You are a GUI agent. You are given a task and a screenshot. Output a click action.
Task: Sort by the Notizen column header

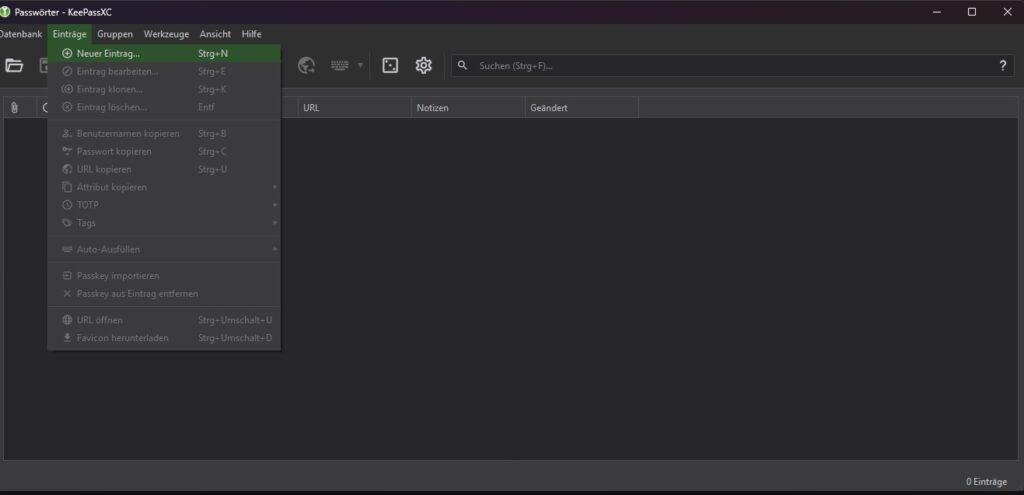[468, 108]
